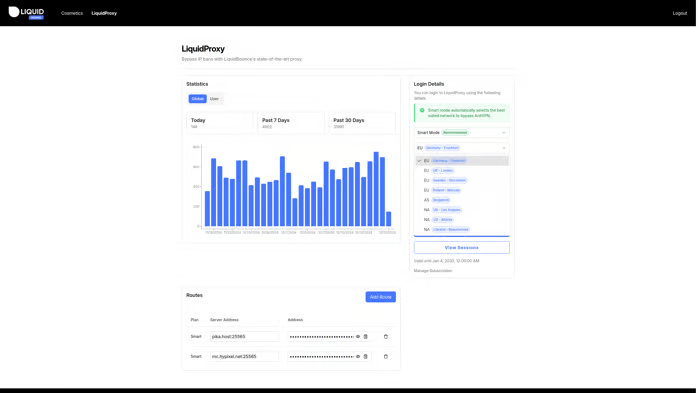Select the EU Sweden Stockholm region
The image size is (700, 393).
point(462,180)
